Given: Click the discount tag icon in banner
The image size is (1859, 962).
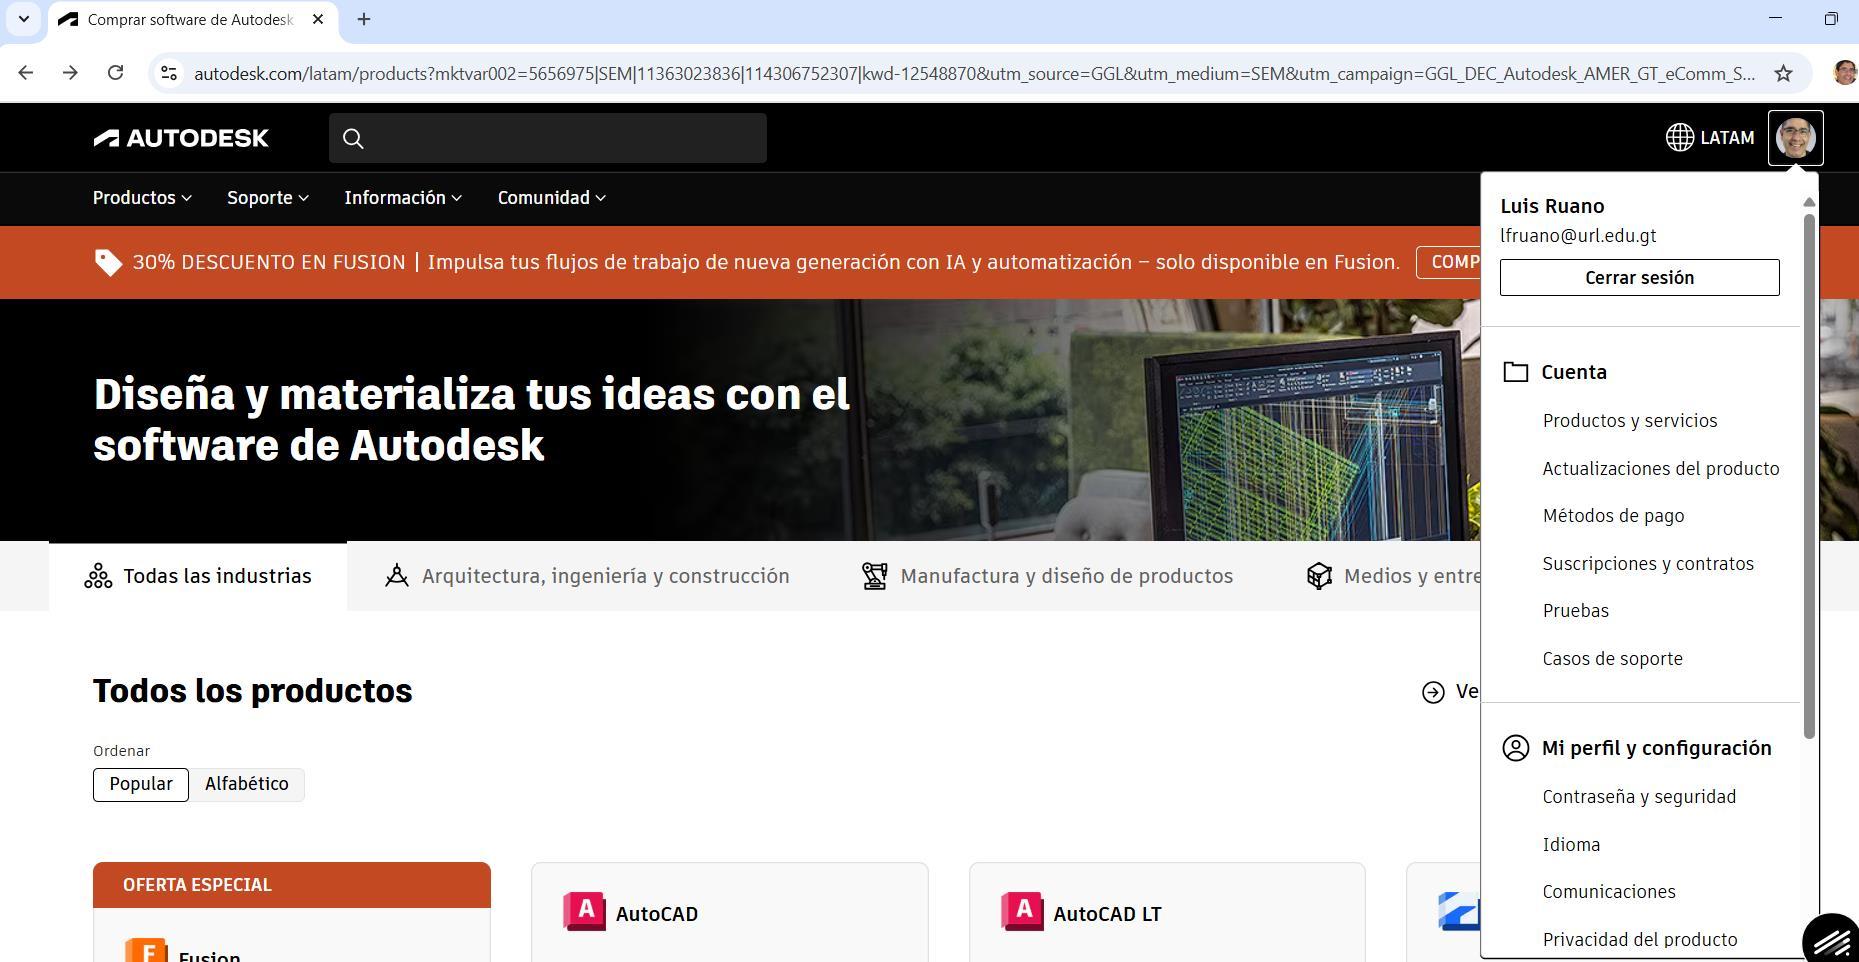Looking at the screenshot, I should (x=108, y=262).
